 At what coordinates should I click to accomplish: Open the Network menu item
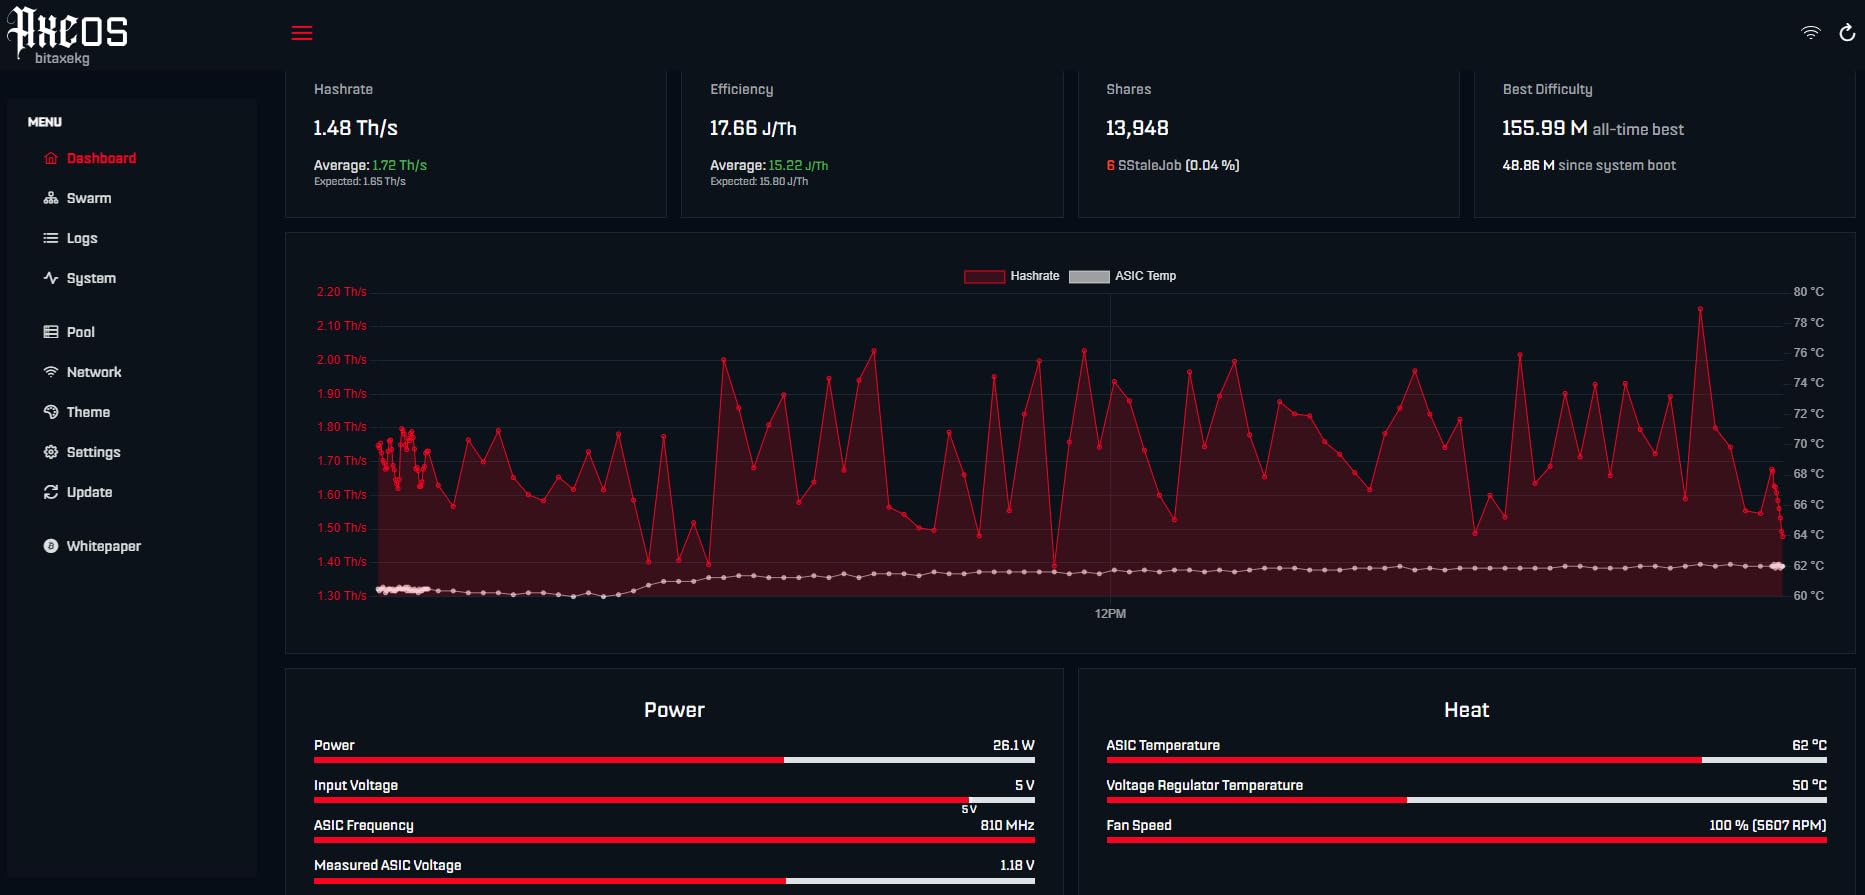click(94, 372)
